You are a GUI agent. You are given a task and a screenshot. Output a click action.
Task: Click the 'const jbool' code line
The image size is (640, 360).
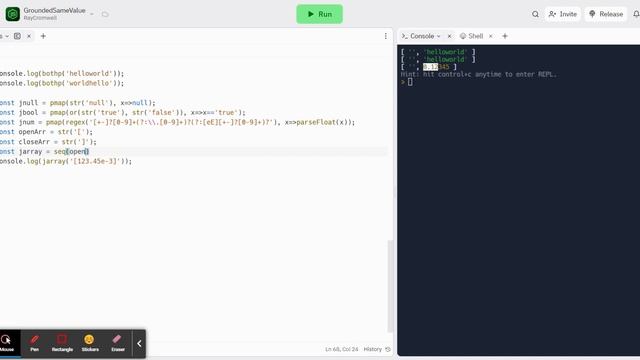(x=122, y=113)
